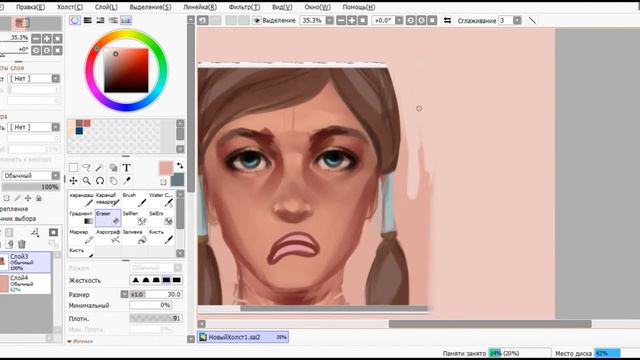The height and width of the screenshot is (360, 640).
Task: Choose the Eraser brush preset
Action: 108,218
